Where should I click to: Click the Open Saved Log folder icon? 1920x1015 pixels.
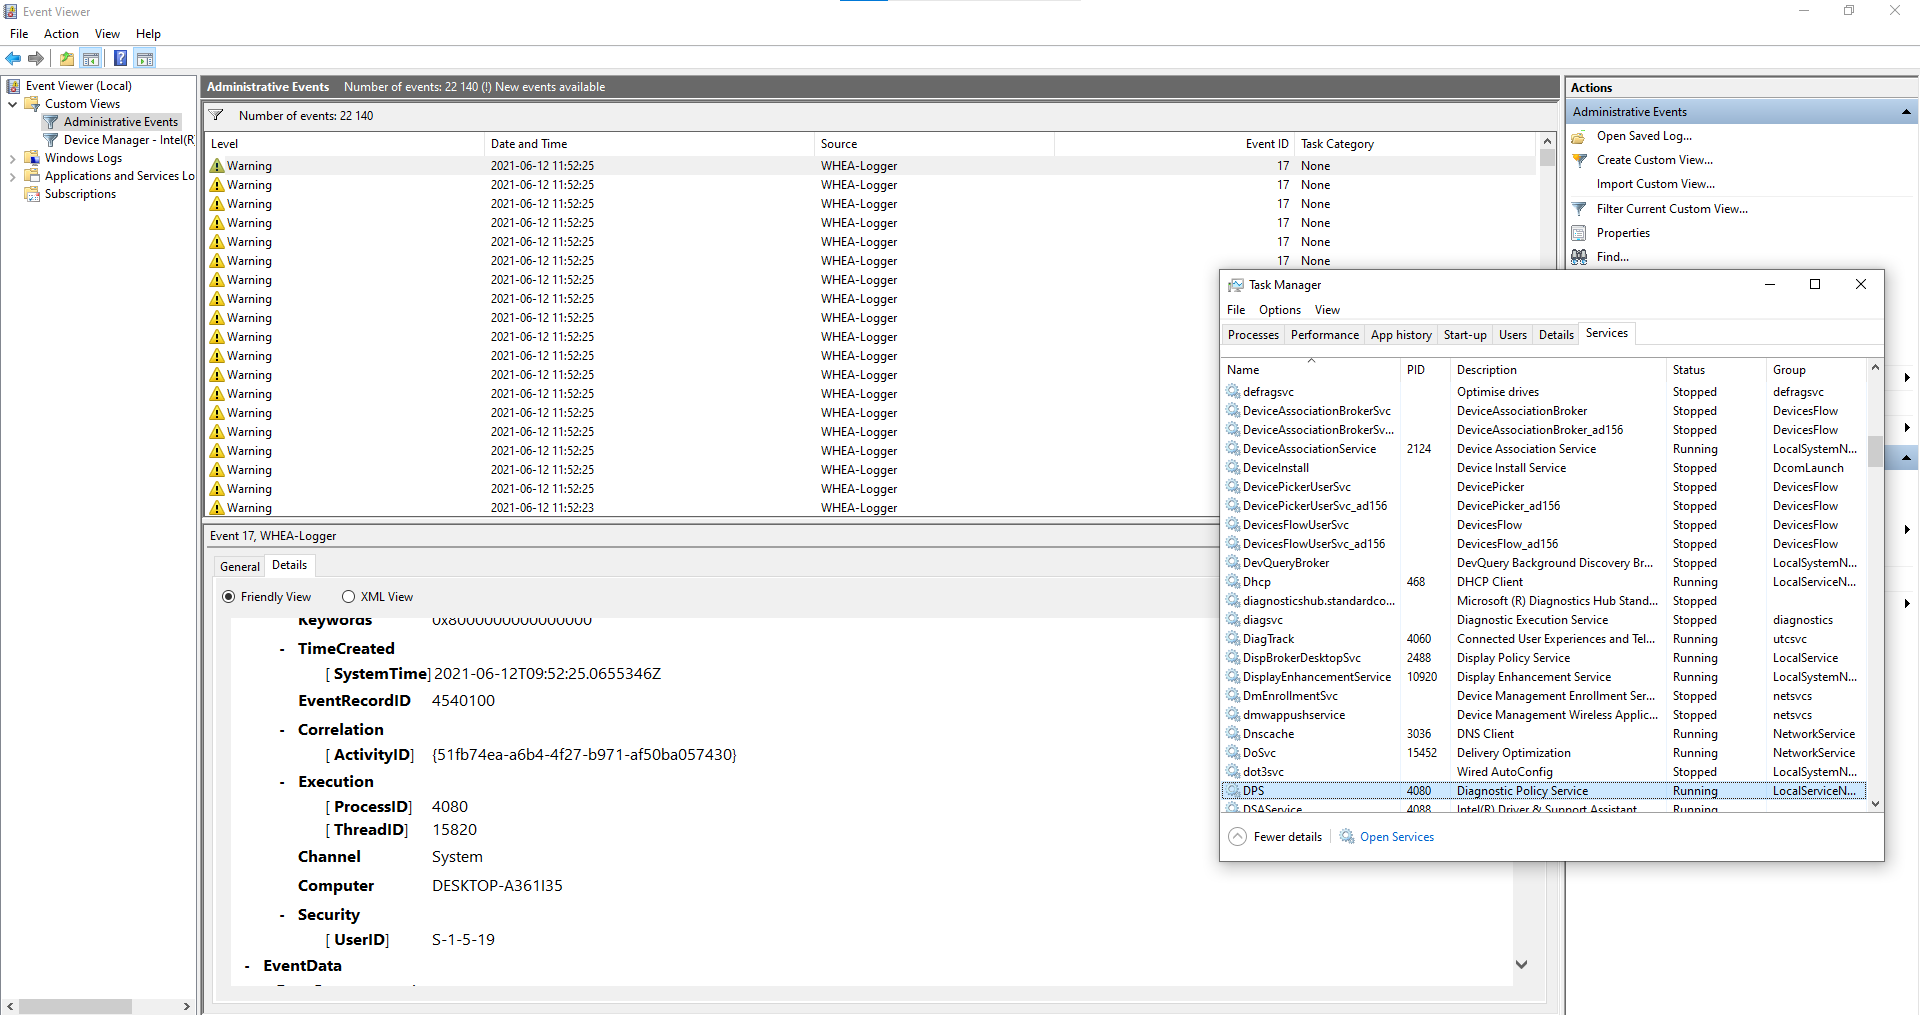point(1579,136)
